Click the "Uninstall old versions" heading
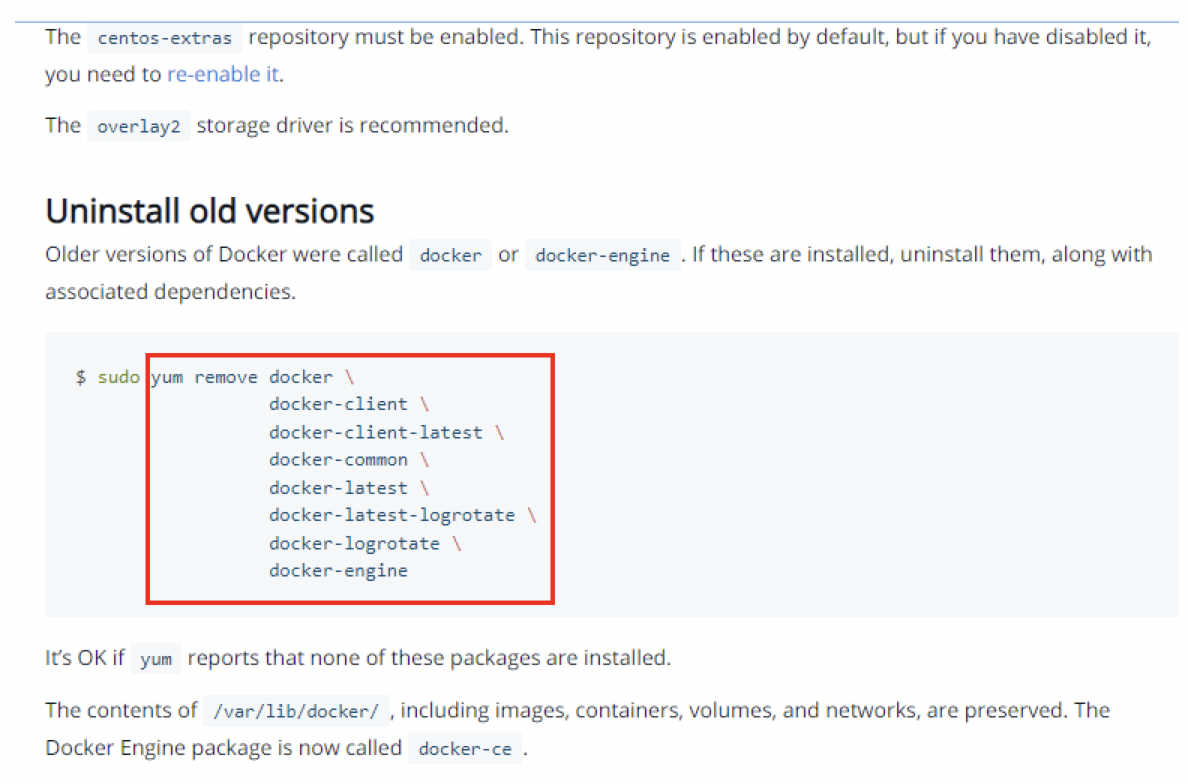1188x784 pixels. 210,211
